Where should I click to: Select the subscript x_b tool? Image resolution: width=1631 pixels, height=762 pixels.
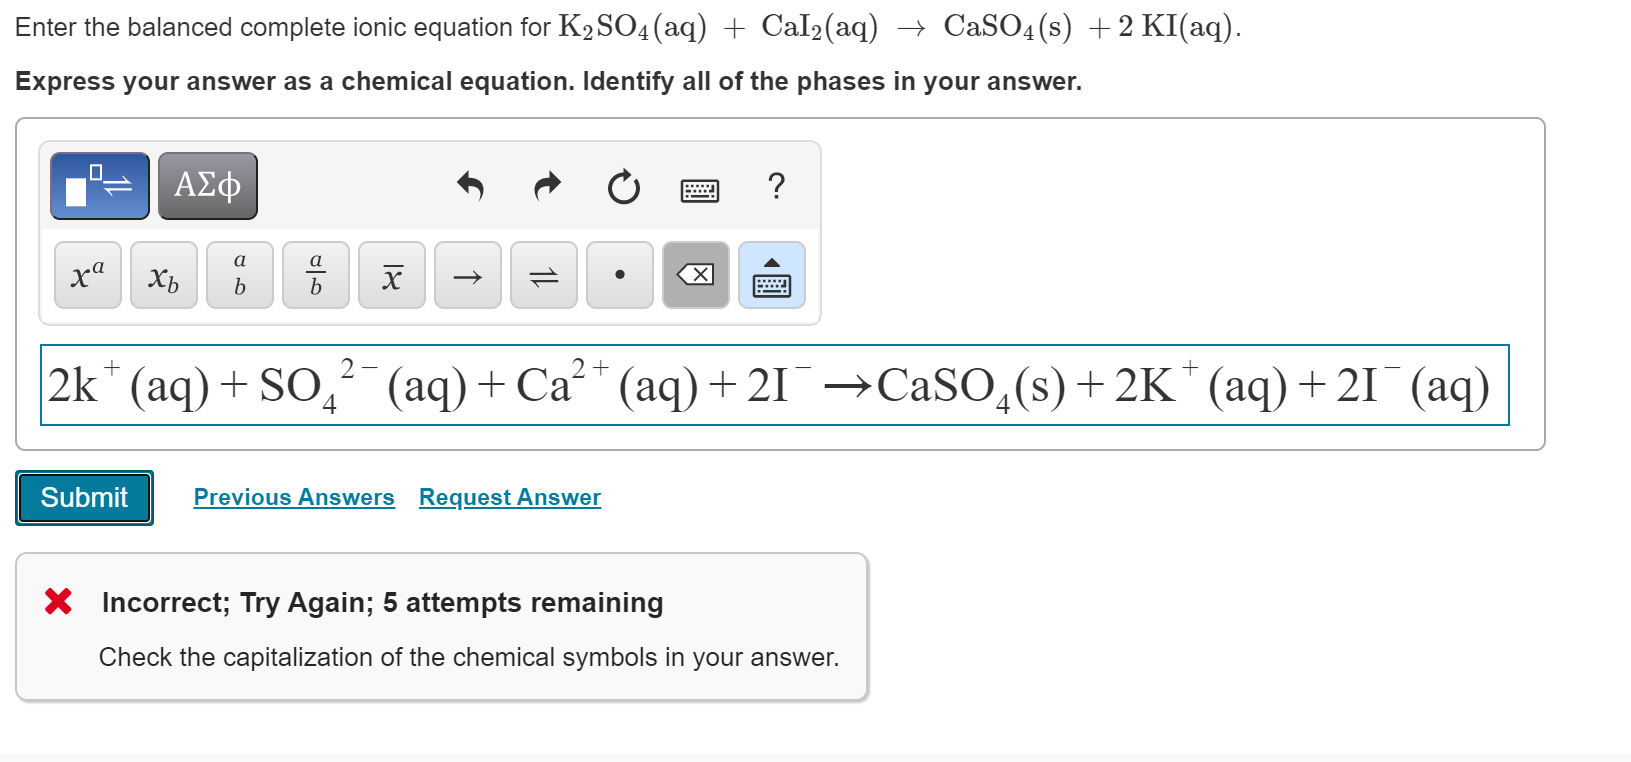pos(163,275)
